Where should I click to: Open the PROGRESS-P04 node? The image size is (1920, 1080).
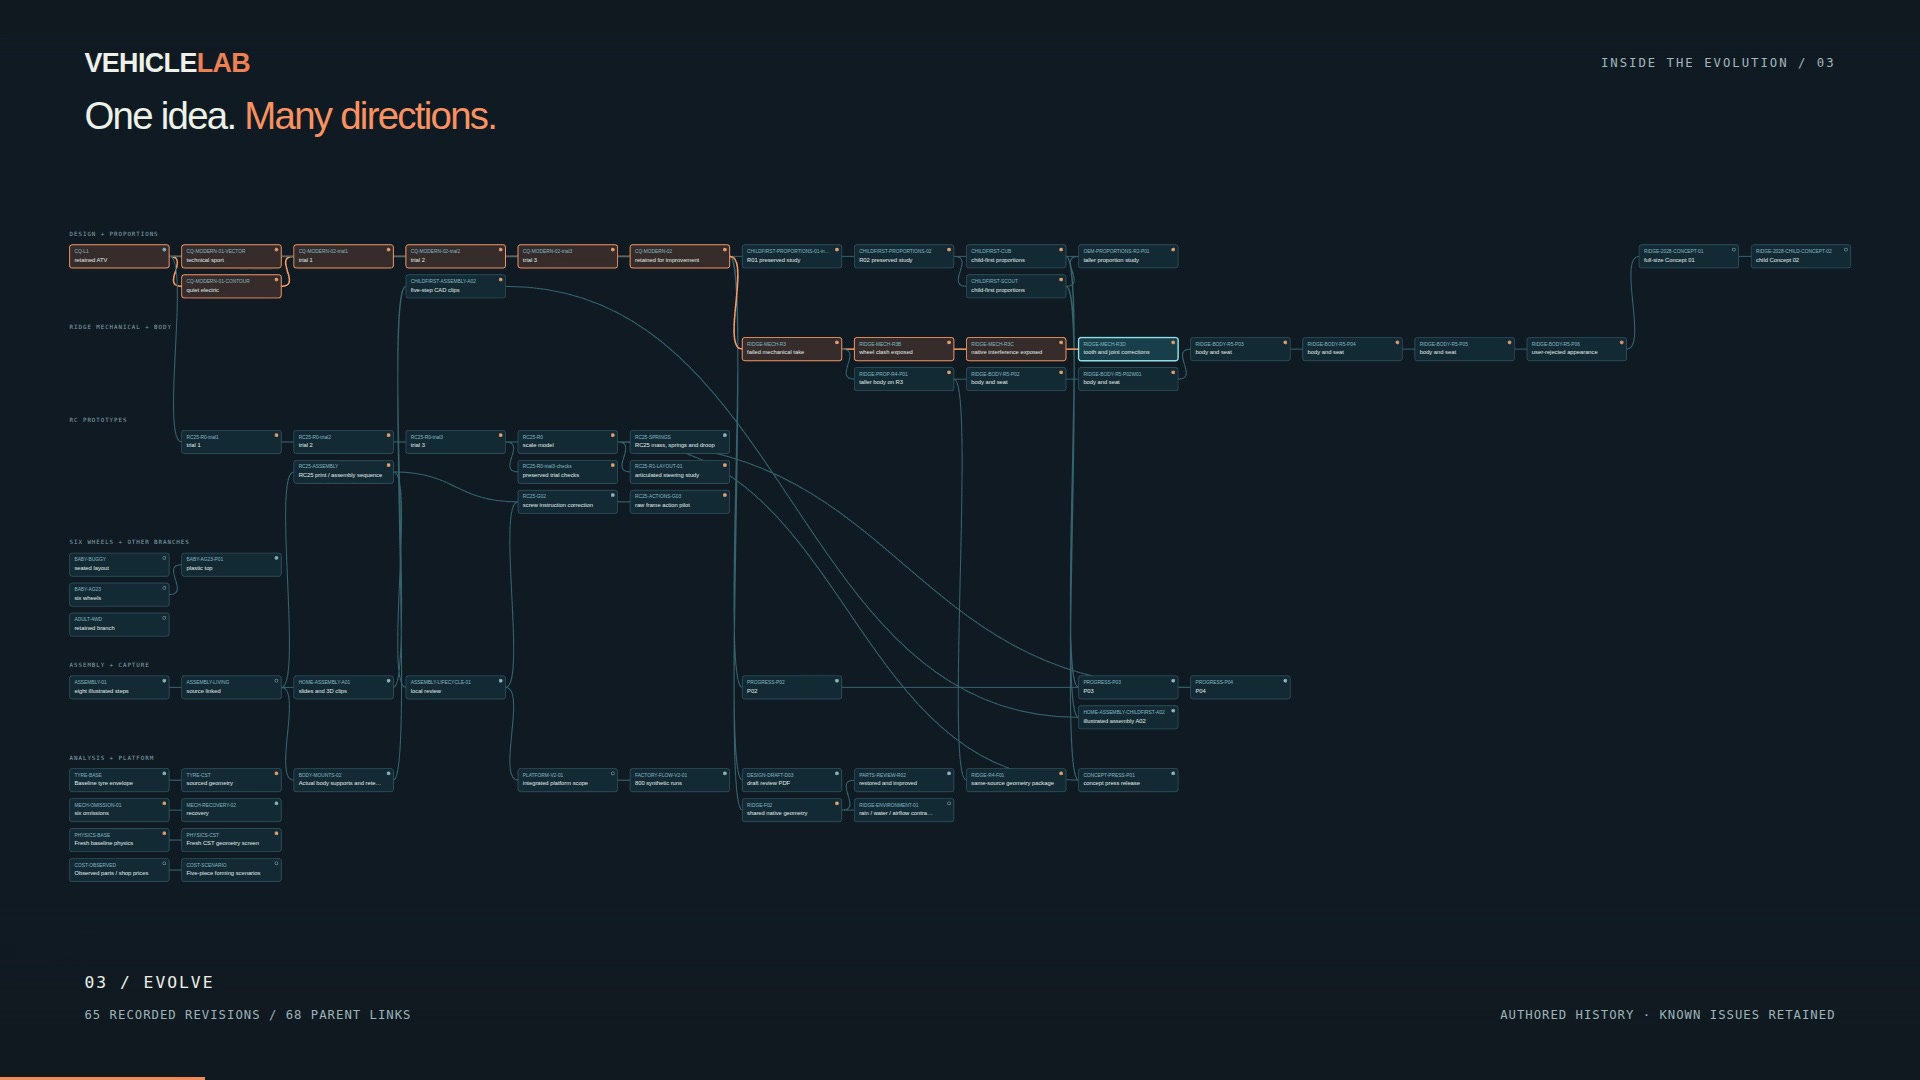1239,688
